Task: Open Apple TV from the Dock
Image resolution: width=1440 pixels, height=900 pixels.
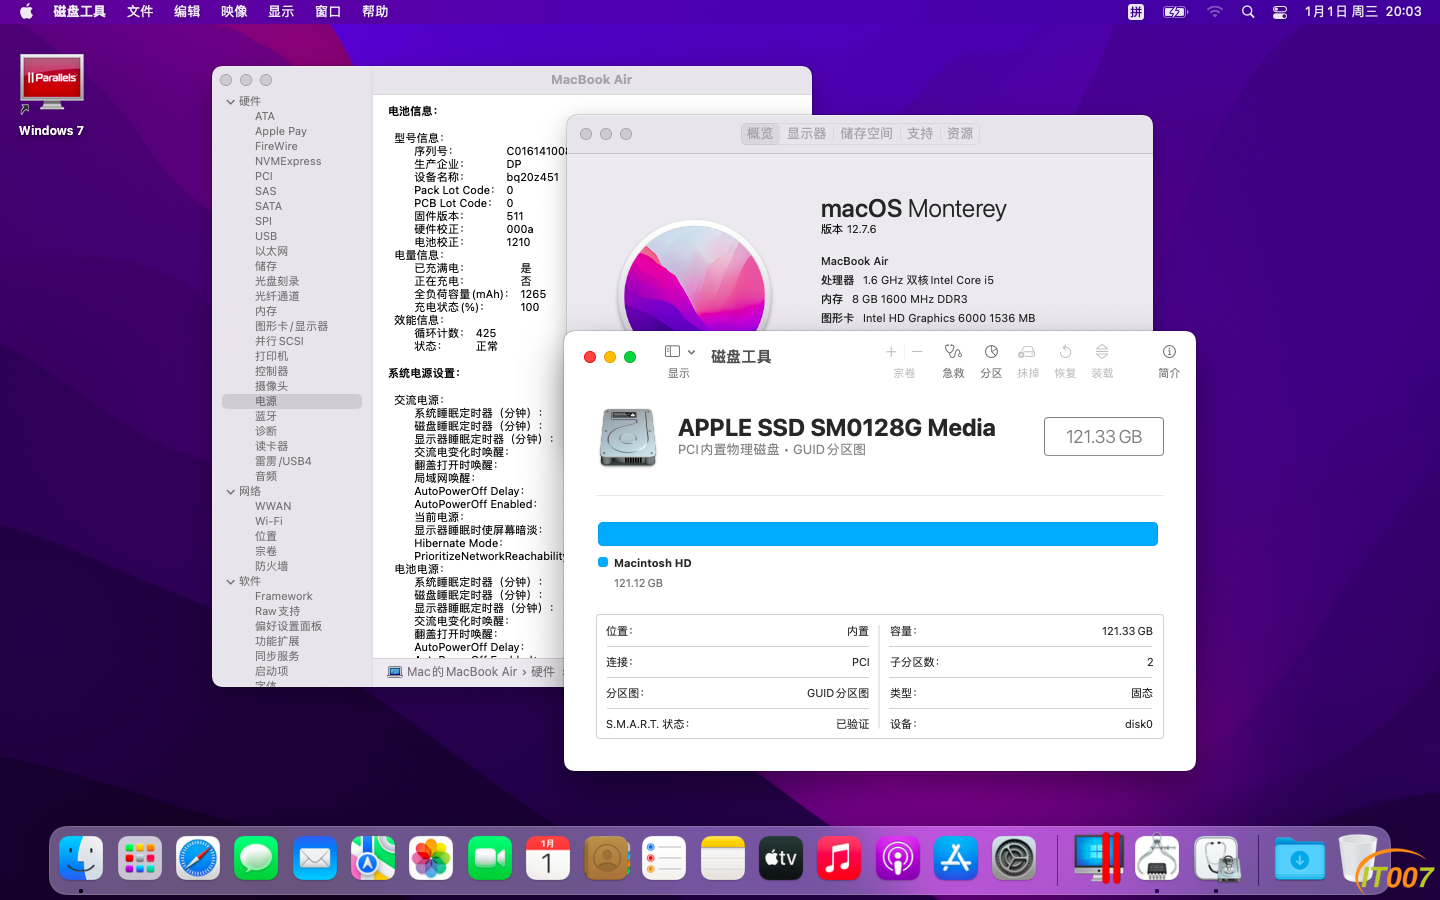Action: click(x=781, y=858)
